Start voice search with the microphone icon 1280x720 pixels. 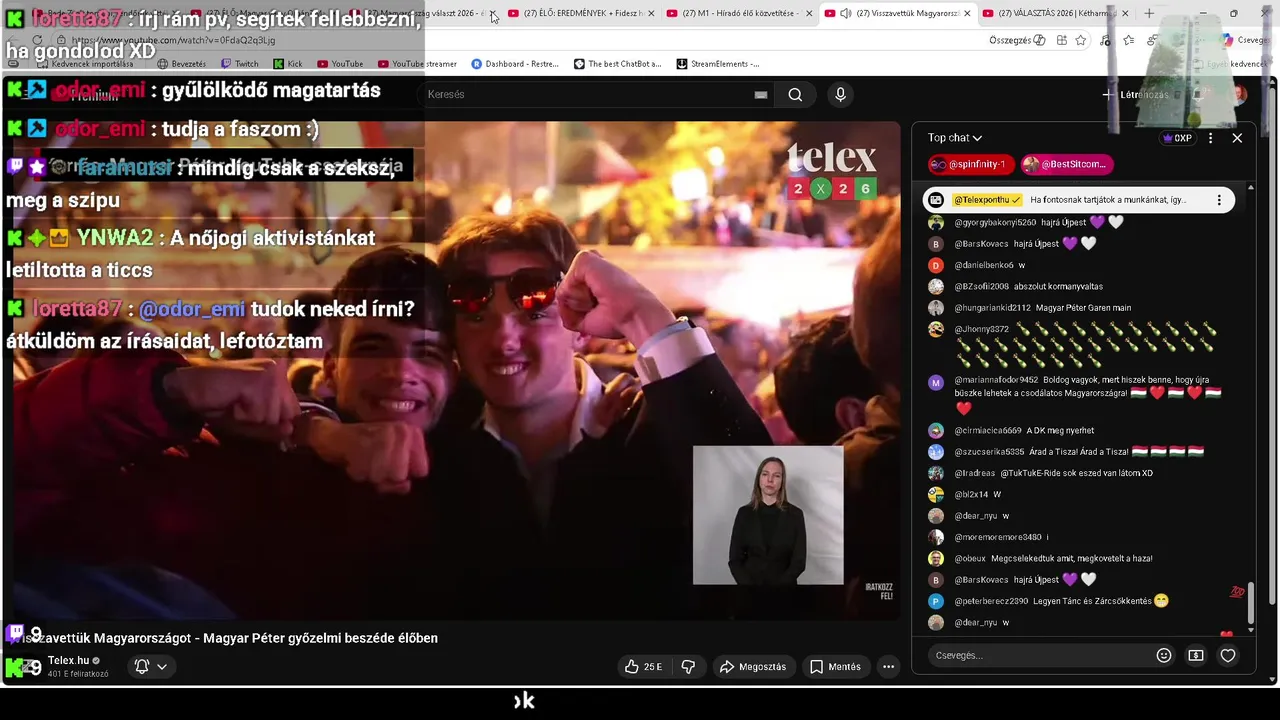pos(840,94)
